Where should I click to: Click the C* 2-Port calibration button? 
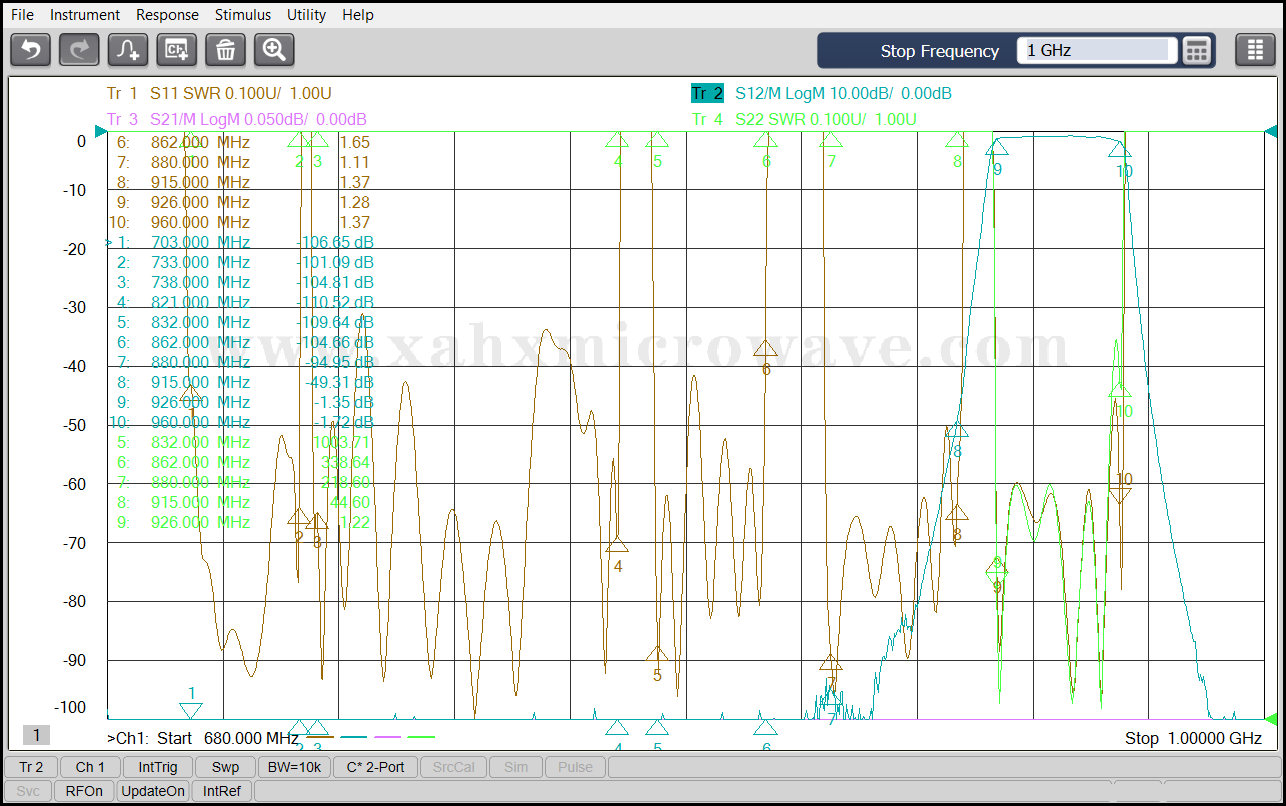click(375, 767)
